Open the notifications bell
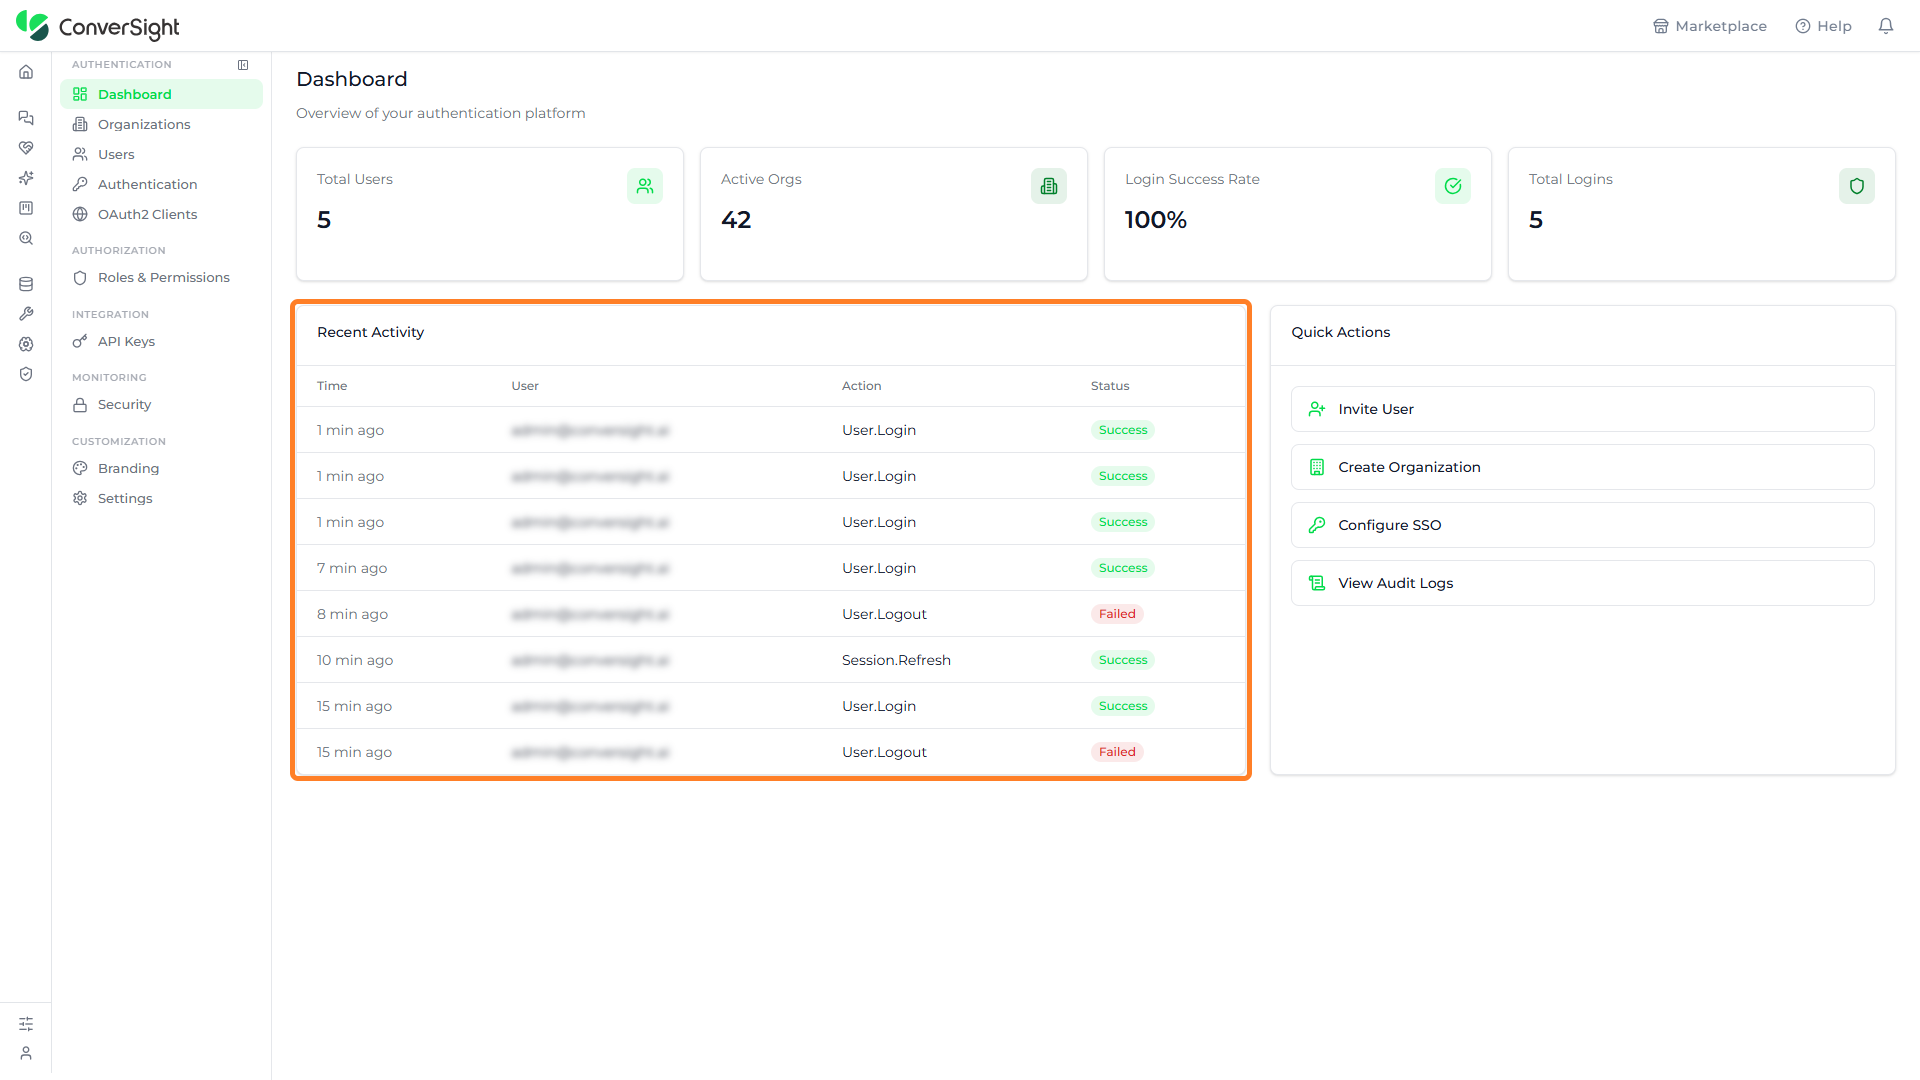Viewport: 1920px width, 1080px height. (x=1886, y=26)
